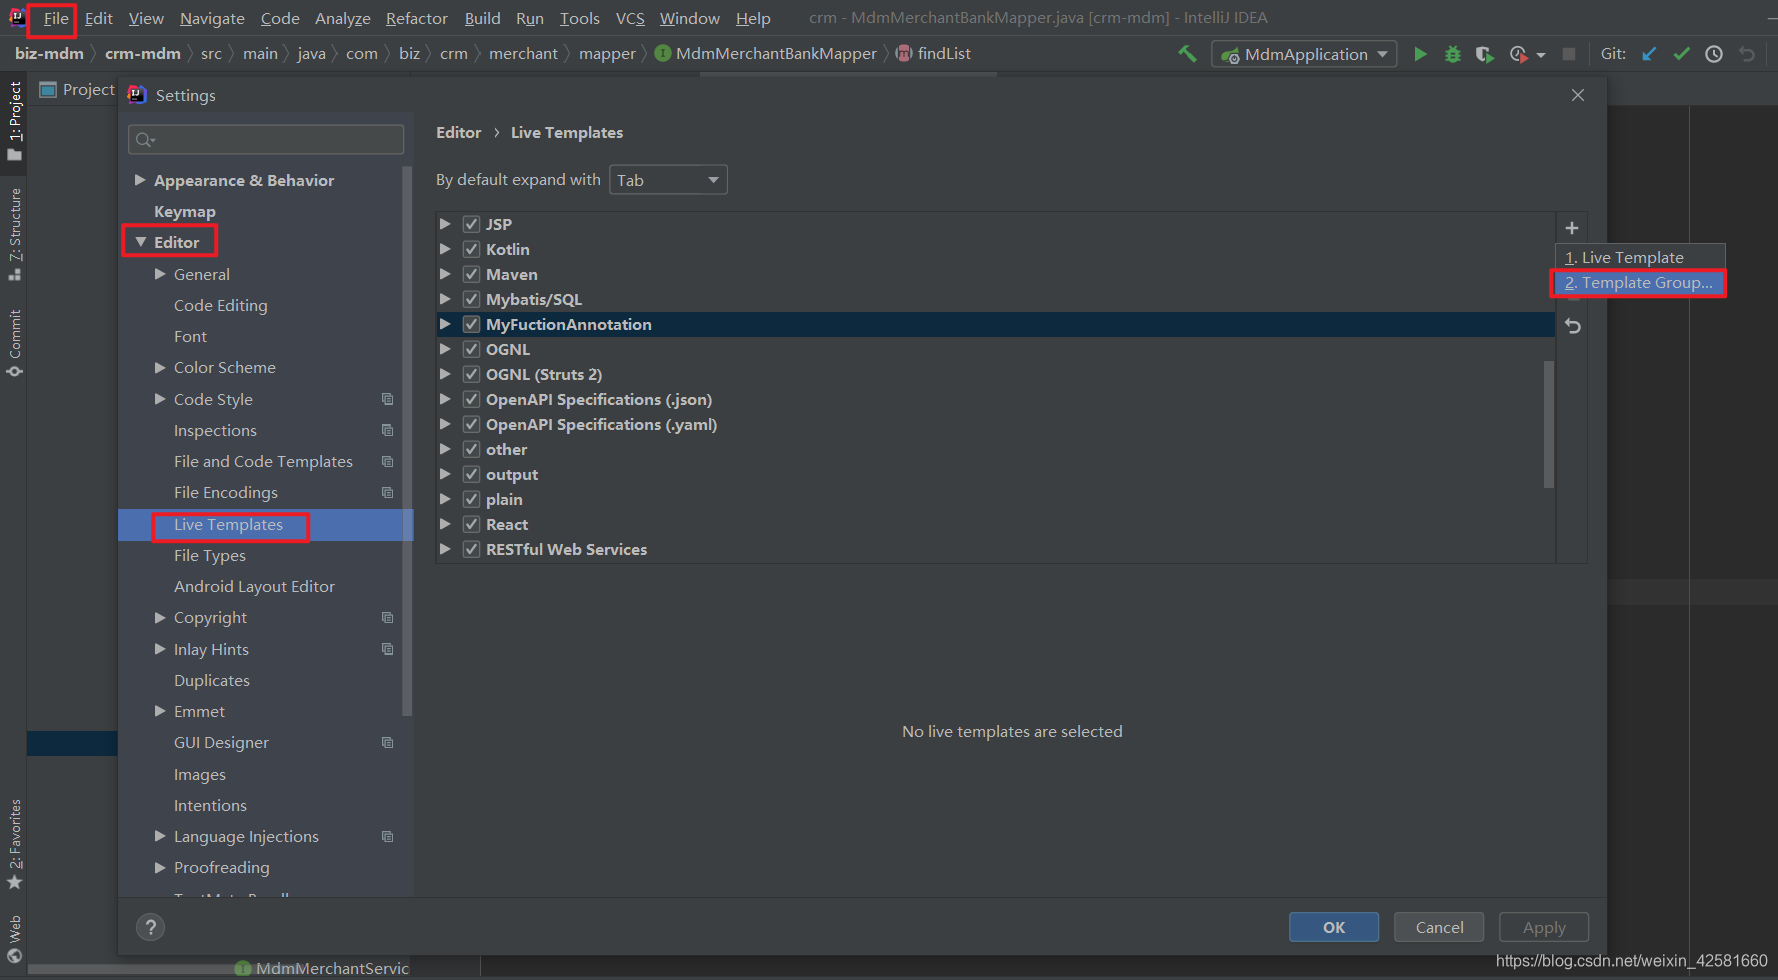Select File and Code Templates setting

pos(263,461)
